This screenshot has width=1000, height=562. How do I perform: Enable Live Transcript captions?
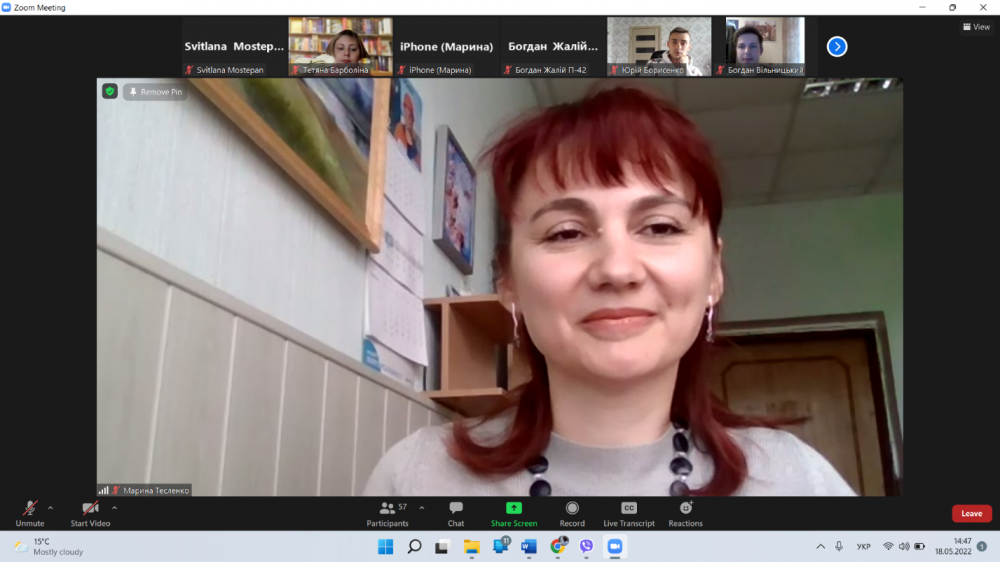point(629,511)
